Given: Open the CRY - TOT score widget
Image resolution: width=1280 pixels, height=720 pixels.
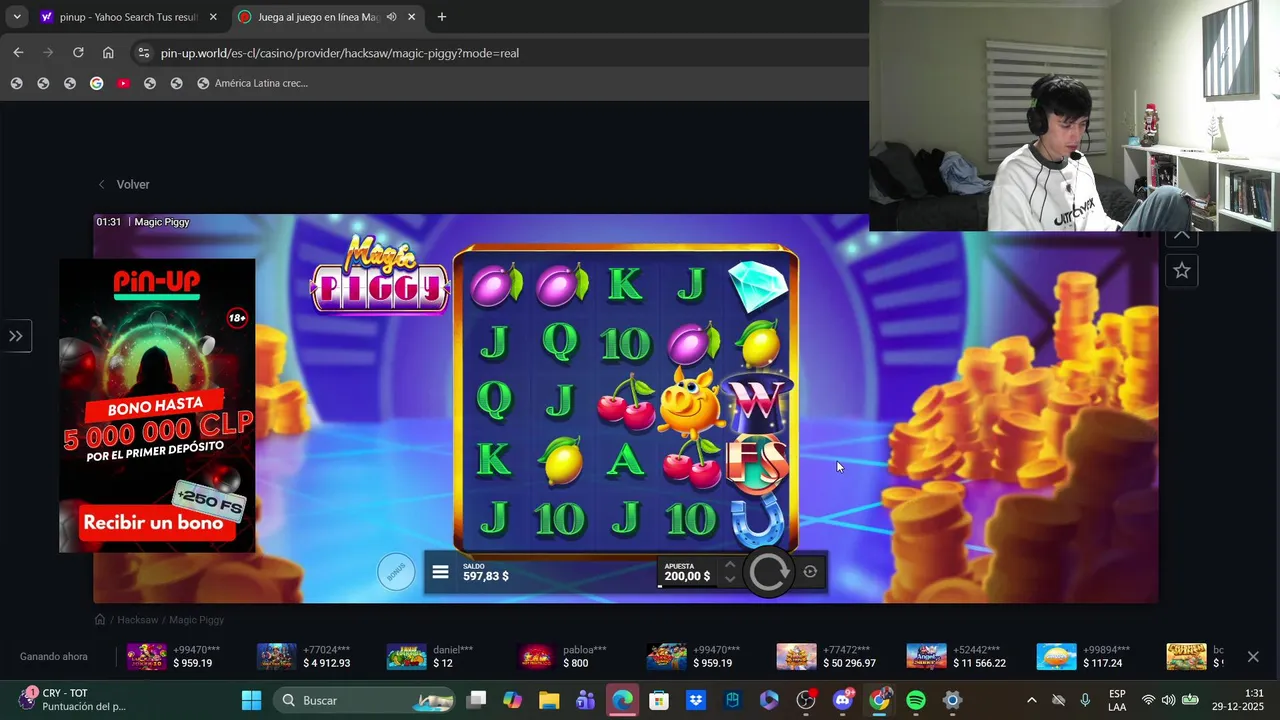Looking at the screenshot, I should (72, 700).
